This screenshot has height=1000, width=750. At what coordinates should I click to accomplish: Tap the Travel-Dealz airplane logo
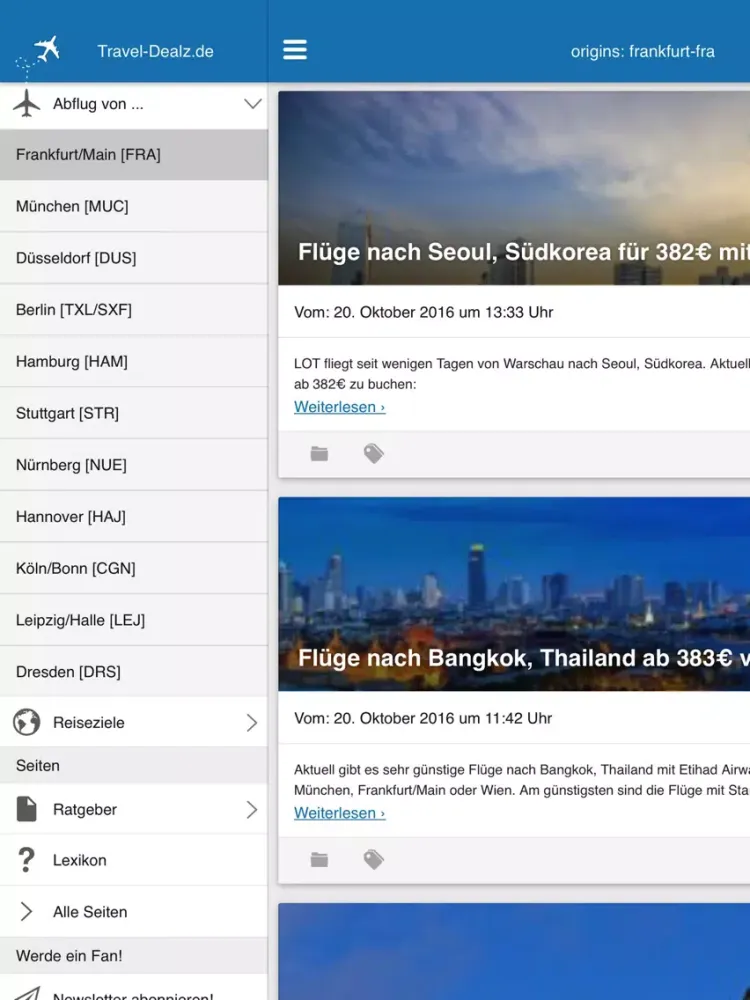[x=38, y=53]
